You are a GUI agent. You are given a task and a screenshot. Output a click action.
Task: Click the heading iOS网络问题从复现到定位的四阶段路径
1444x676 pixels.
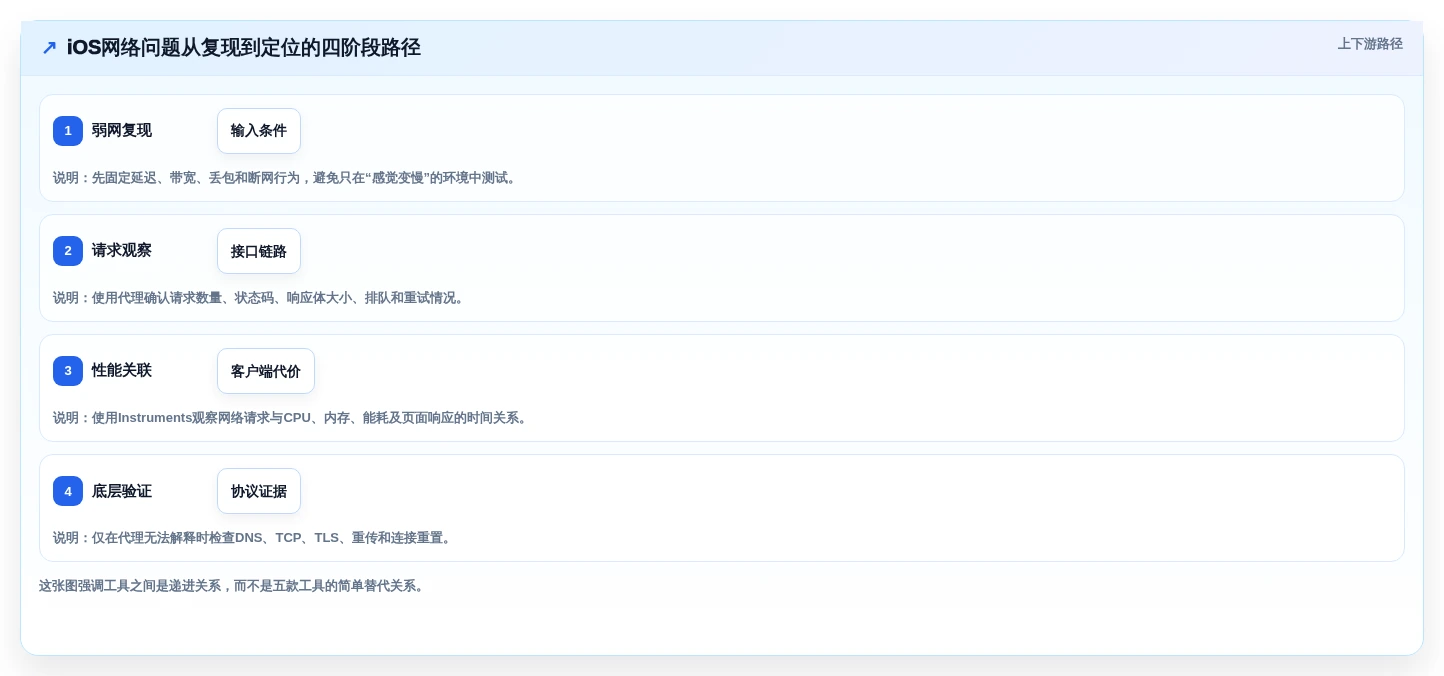(244, 48)
